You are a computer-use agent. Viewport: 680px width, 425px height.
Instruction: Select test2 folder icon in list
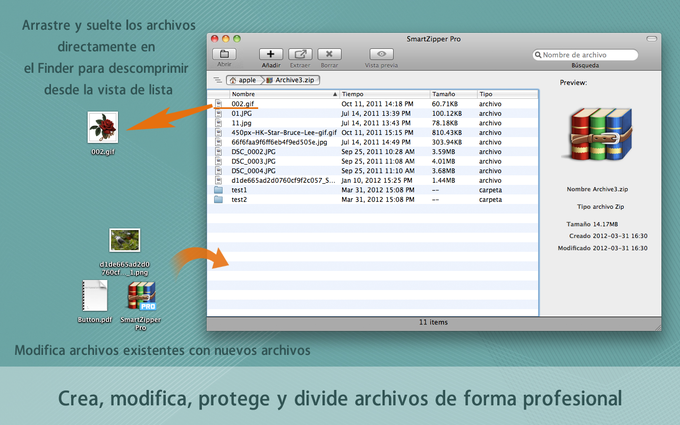coord(219,199)
